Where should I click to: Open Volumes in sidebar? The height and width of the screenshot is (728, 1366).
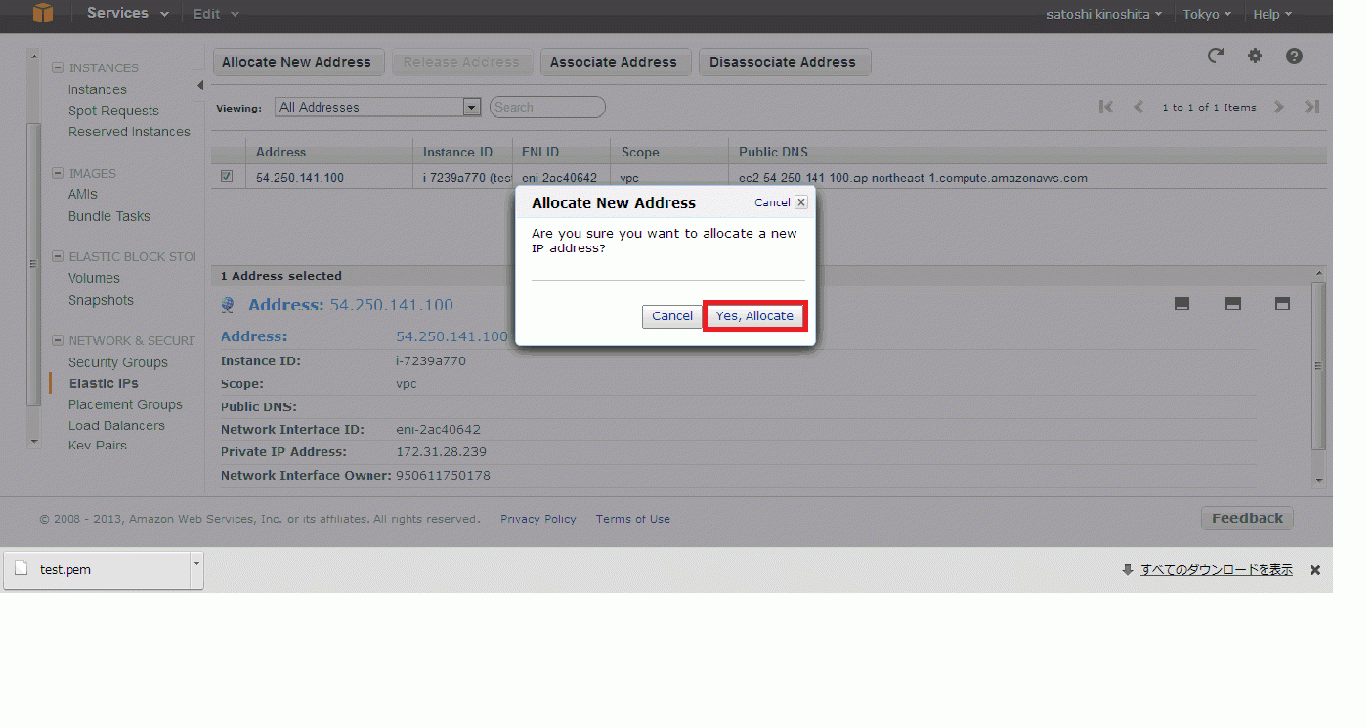pos(94,278)
